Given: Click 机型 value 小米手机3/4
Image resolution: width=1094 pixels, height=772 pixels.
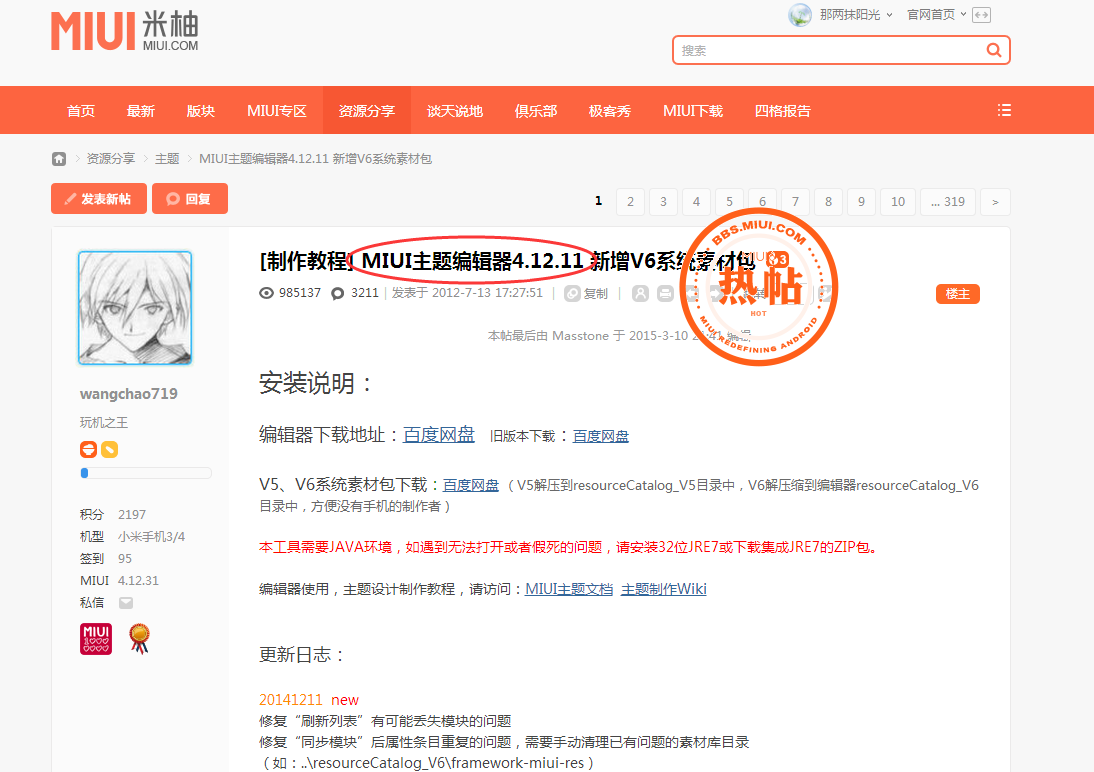Looking at the screenshot, I should click(151, 537).
